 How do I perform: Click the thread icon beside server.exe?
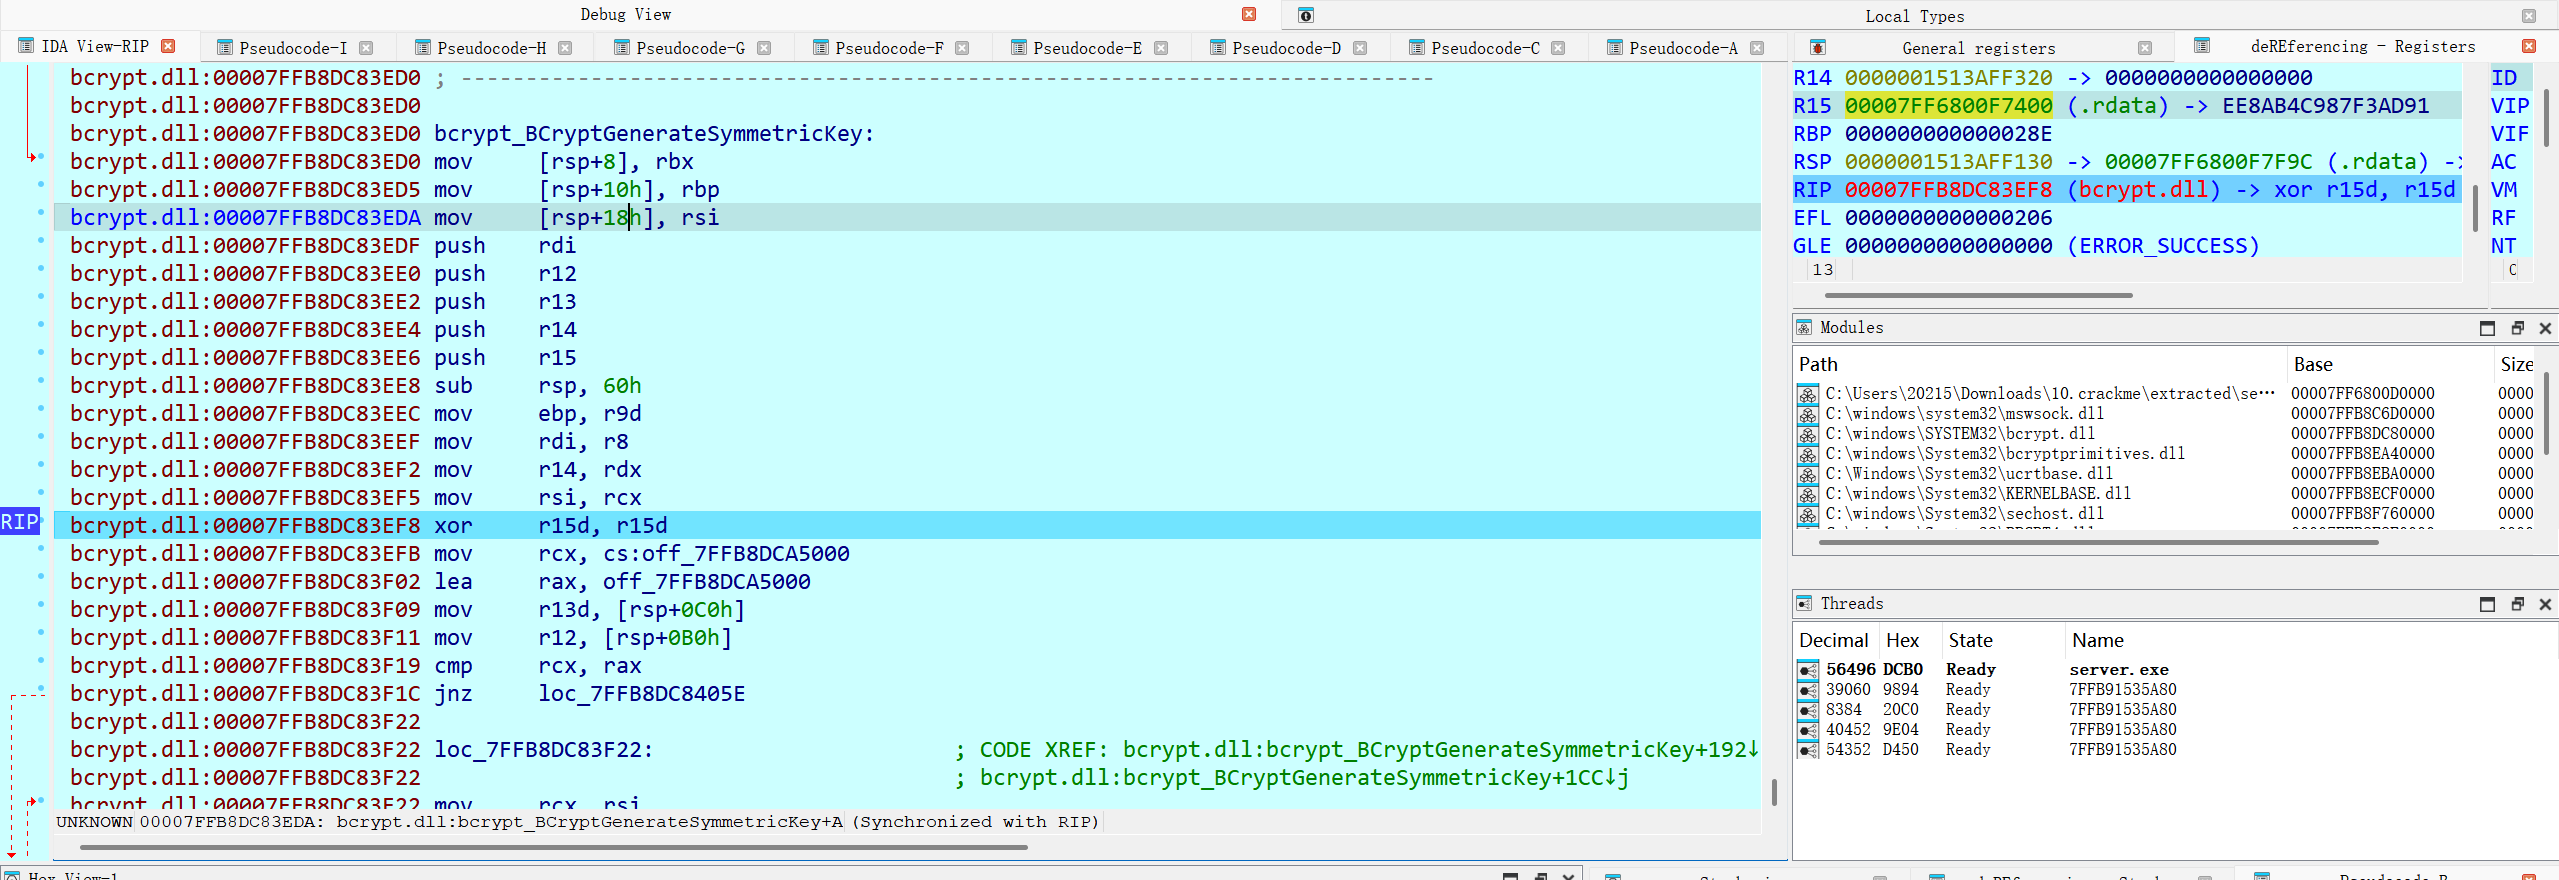(x=1808, y=670)
